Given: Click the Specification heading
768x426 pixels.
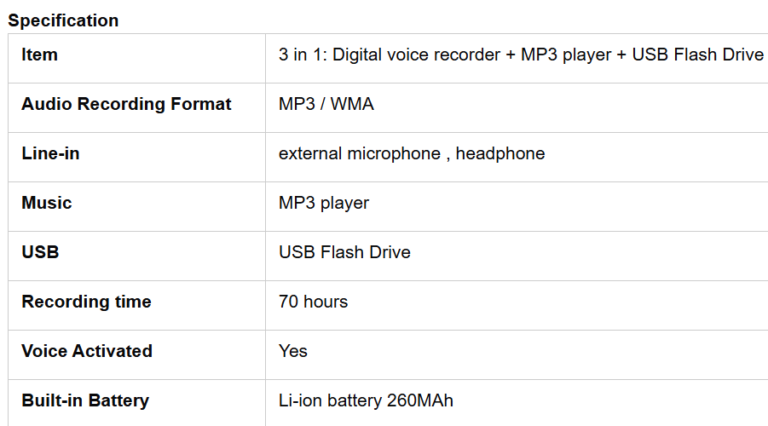Looking at the screenshot, I should [63, 21].
